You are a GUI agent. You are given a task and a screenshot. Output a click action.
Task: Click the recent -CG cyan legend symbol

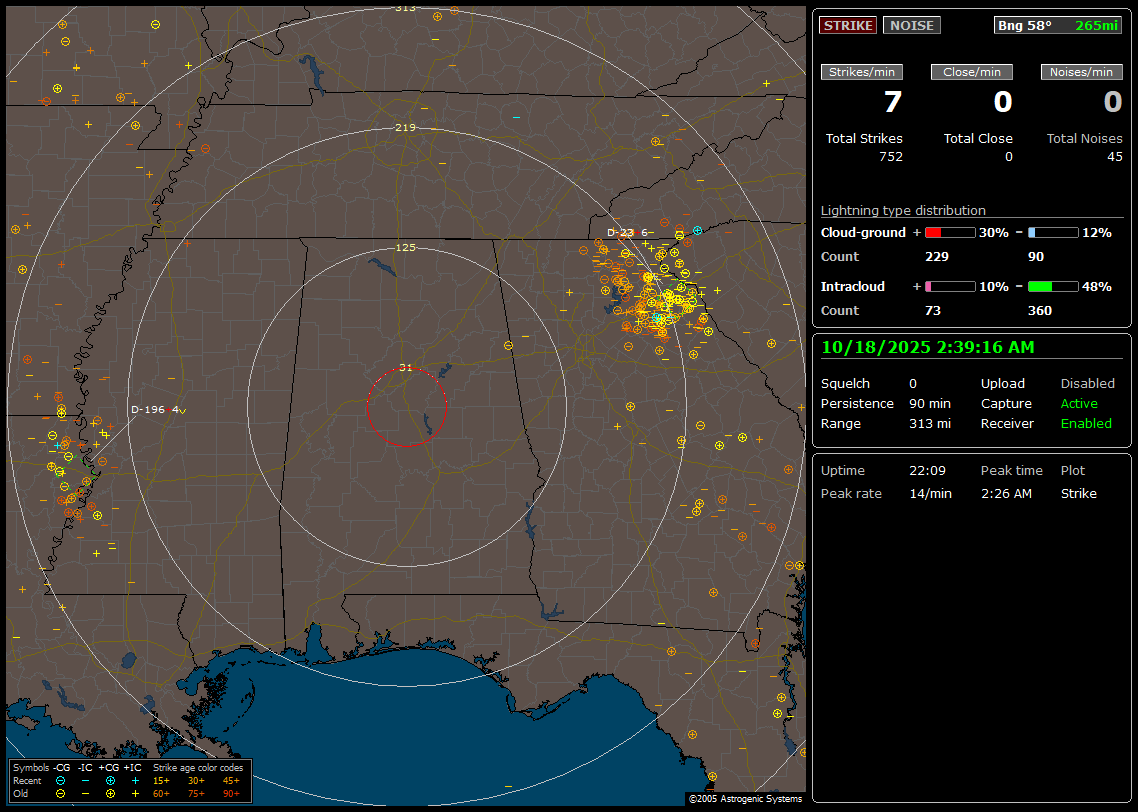tap(61, 780)
